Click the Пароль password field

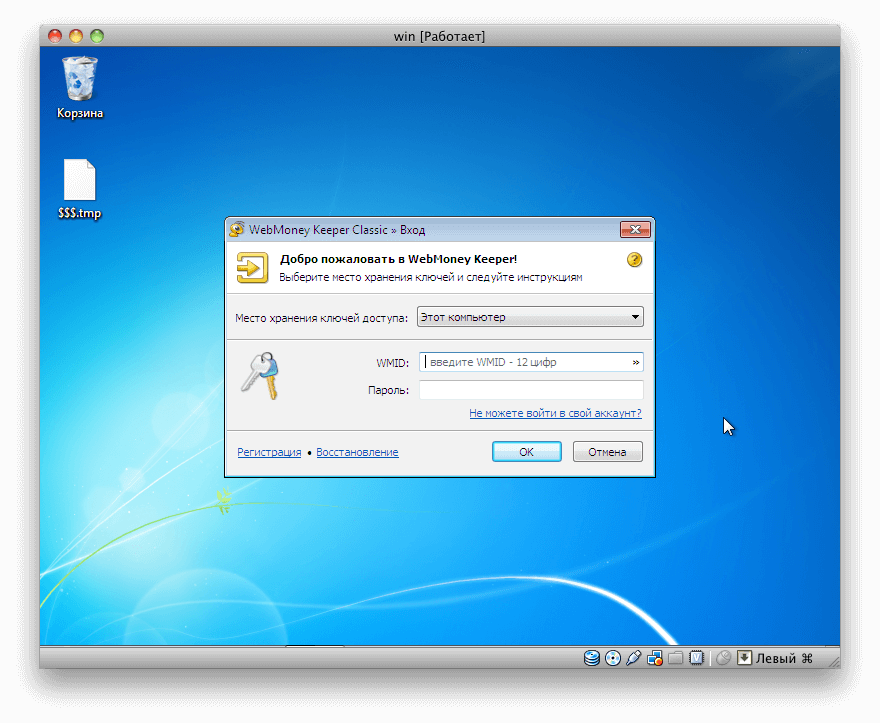point(531,390)
